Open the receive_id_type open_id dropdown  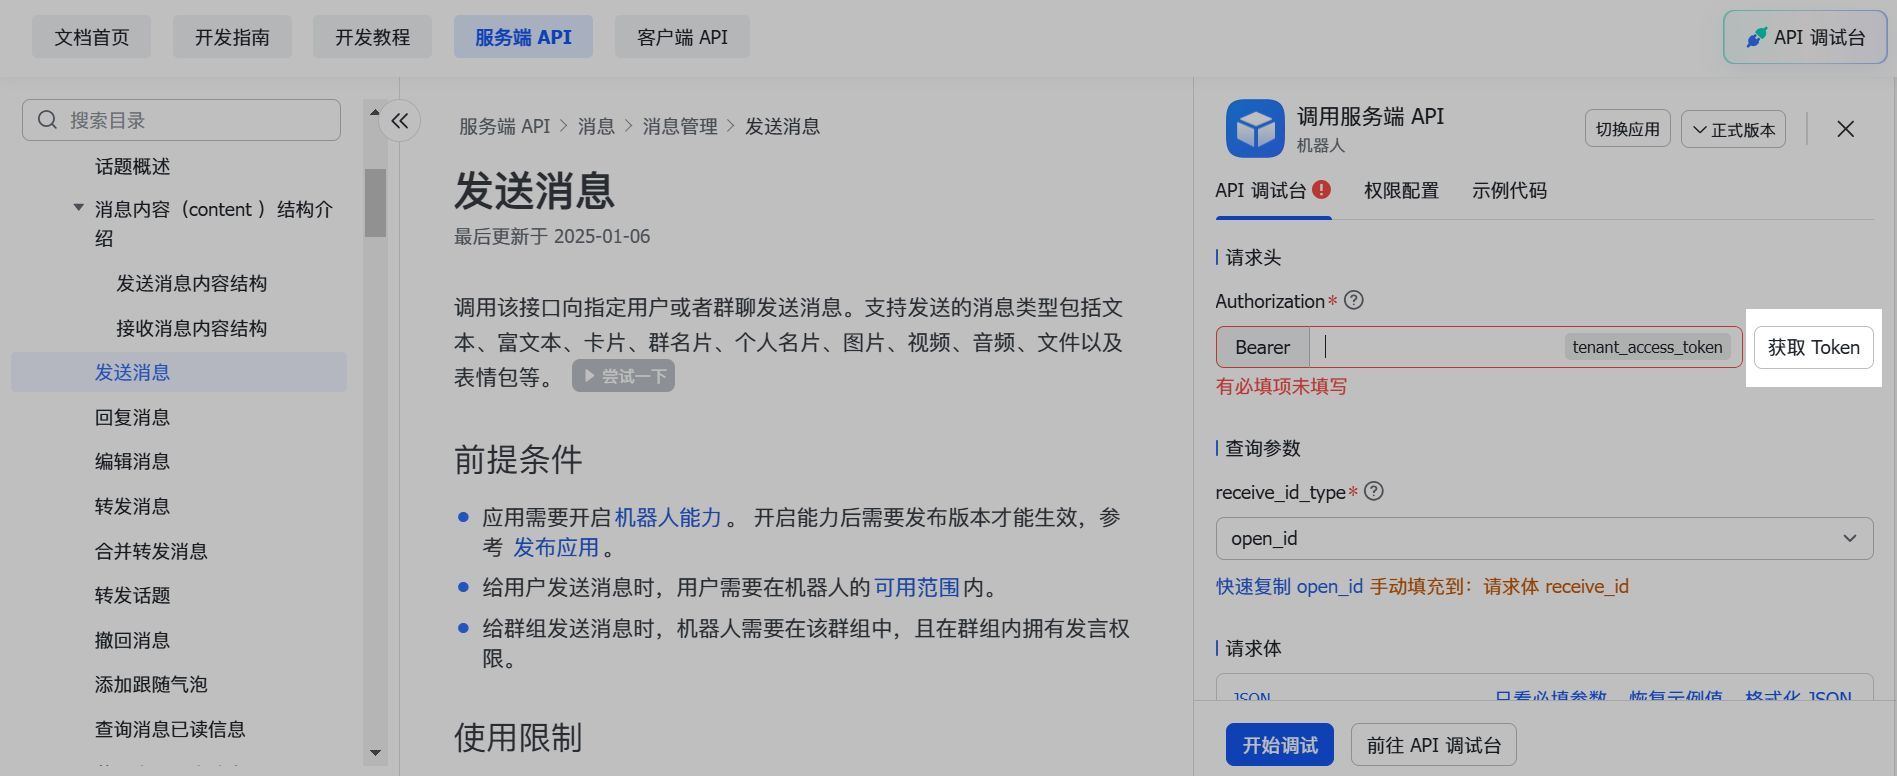(1543, 538)
